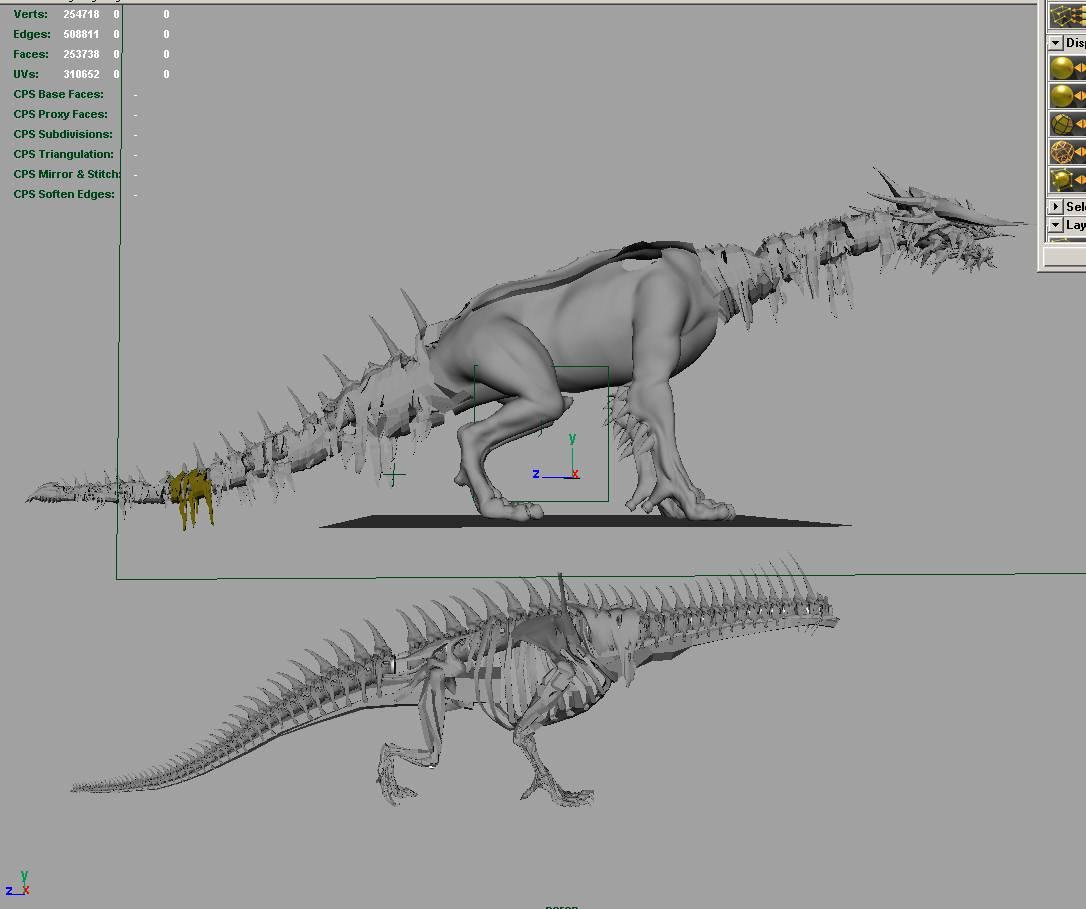The image size is (1086, 909).
Task: Collapse the Layers section using its arrow
Action: pyautogui.click(x=1055, y=225)
